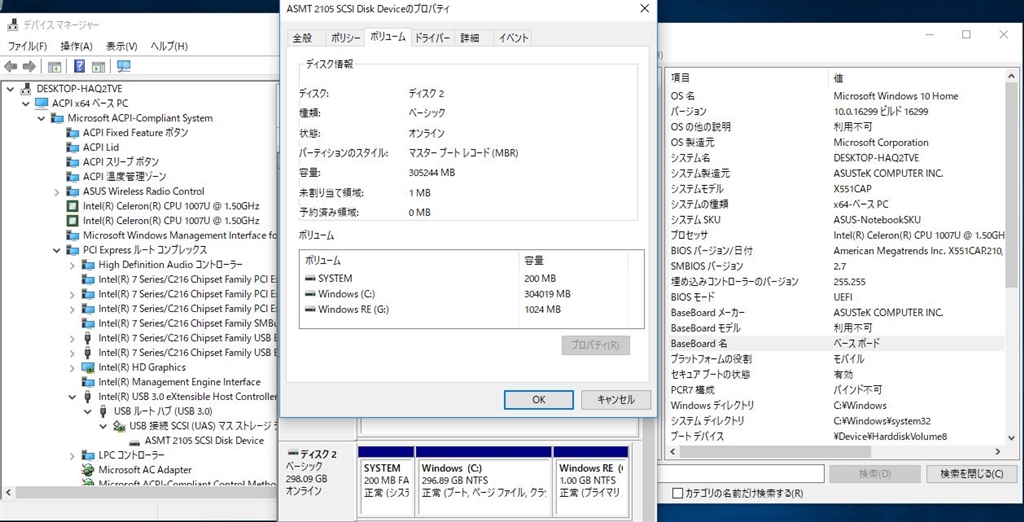Select the セキュア ブートの状態 row
The height and width of the screenshot is (522, 1024).
(835, 375)
